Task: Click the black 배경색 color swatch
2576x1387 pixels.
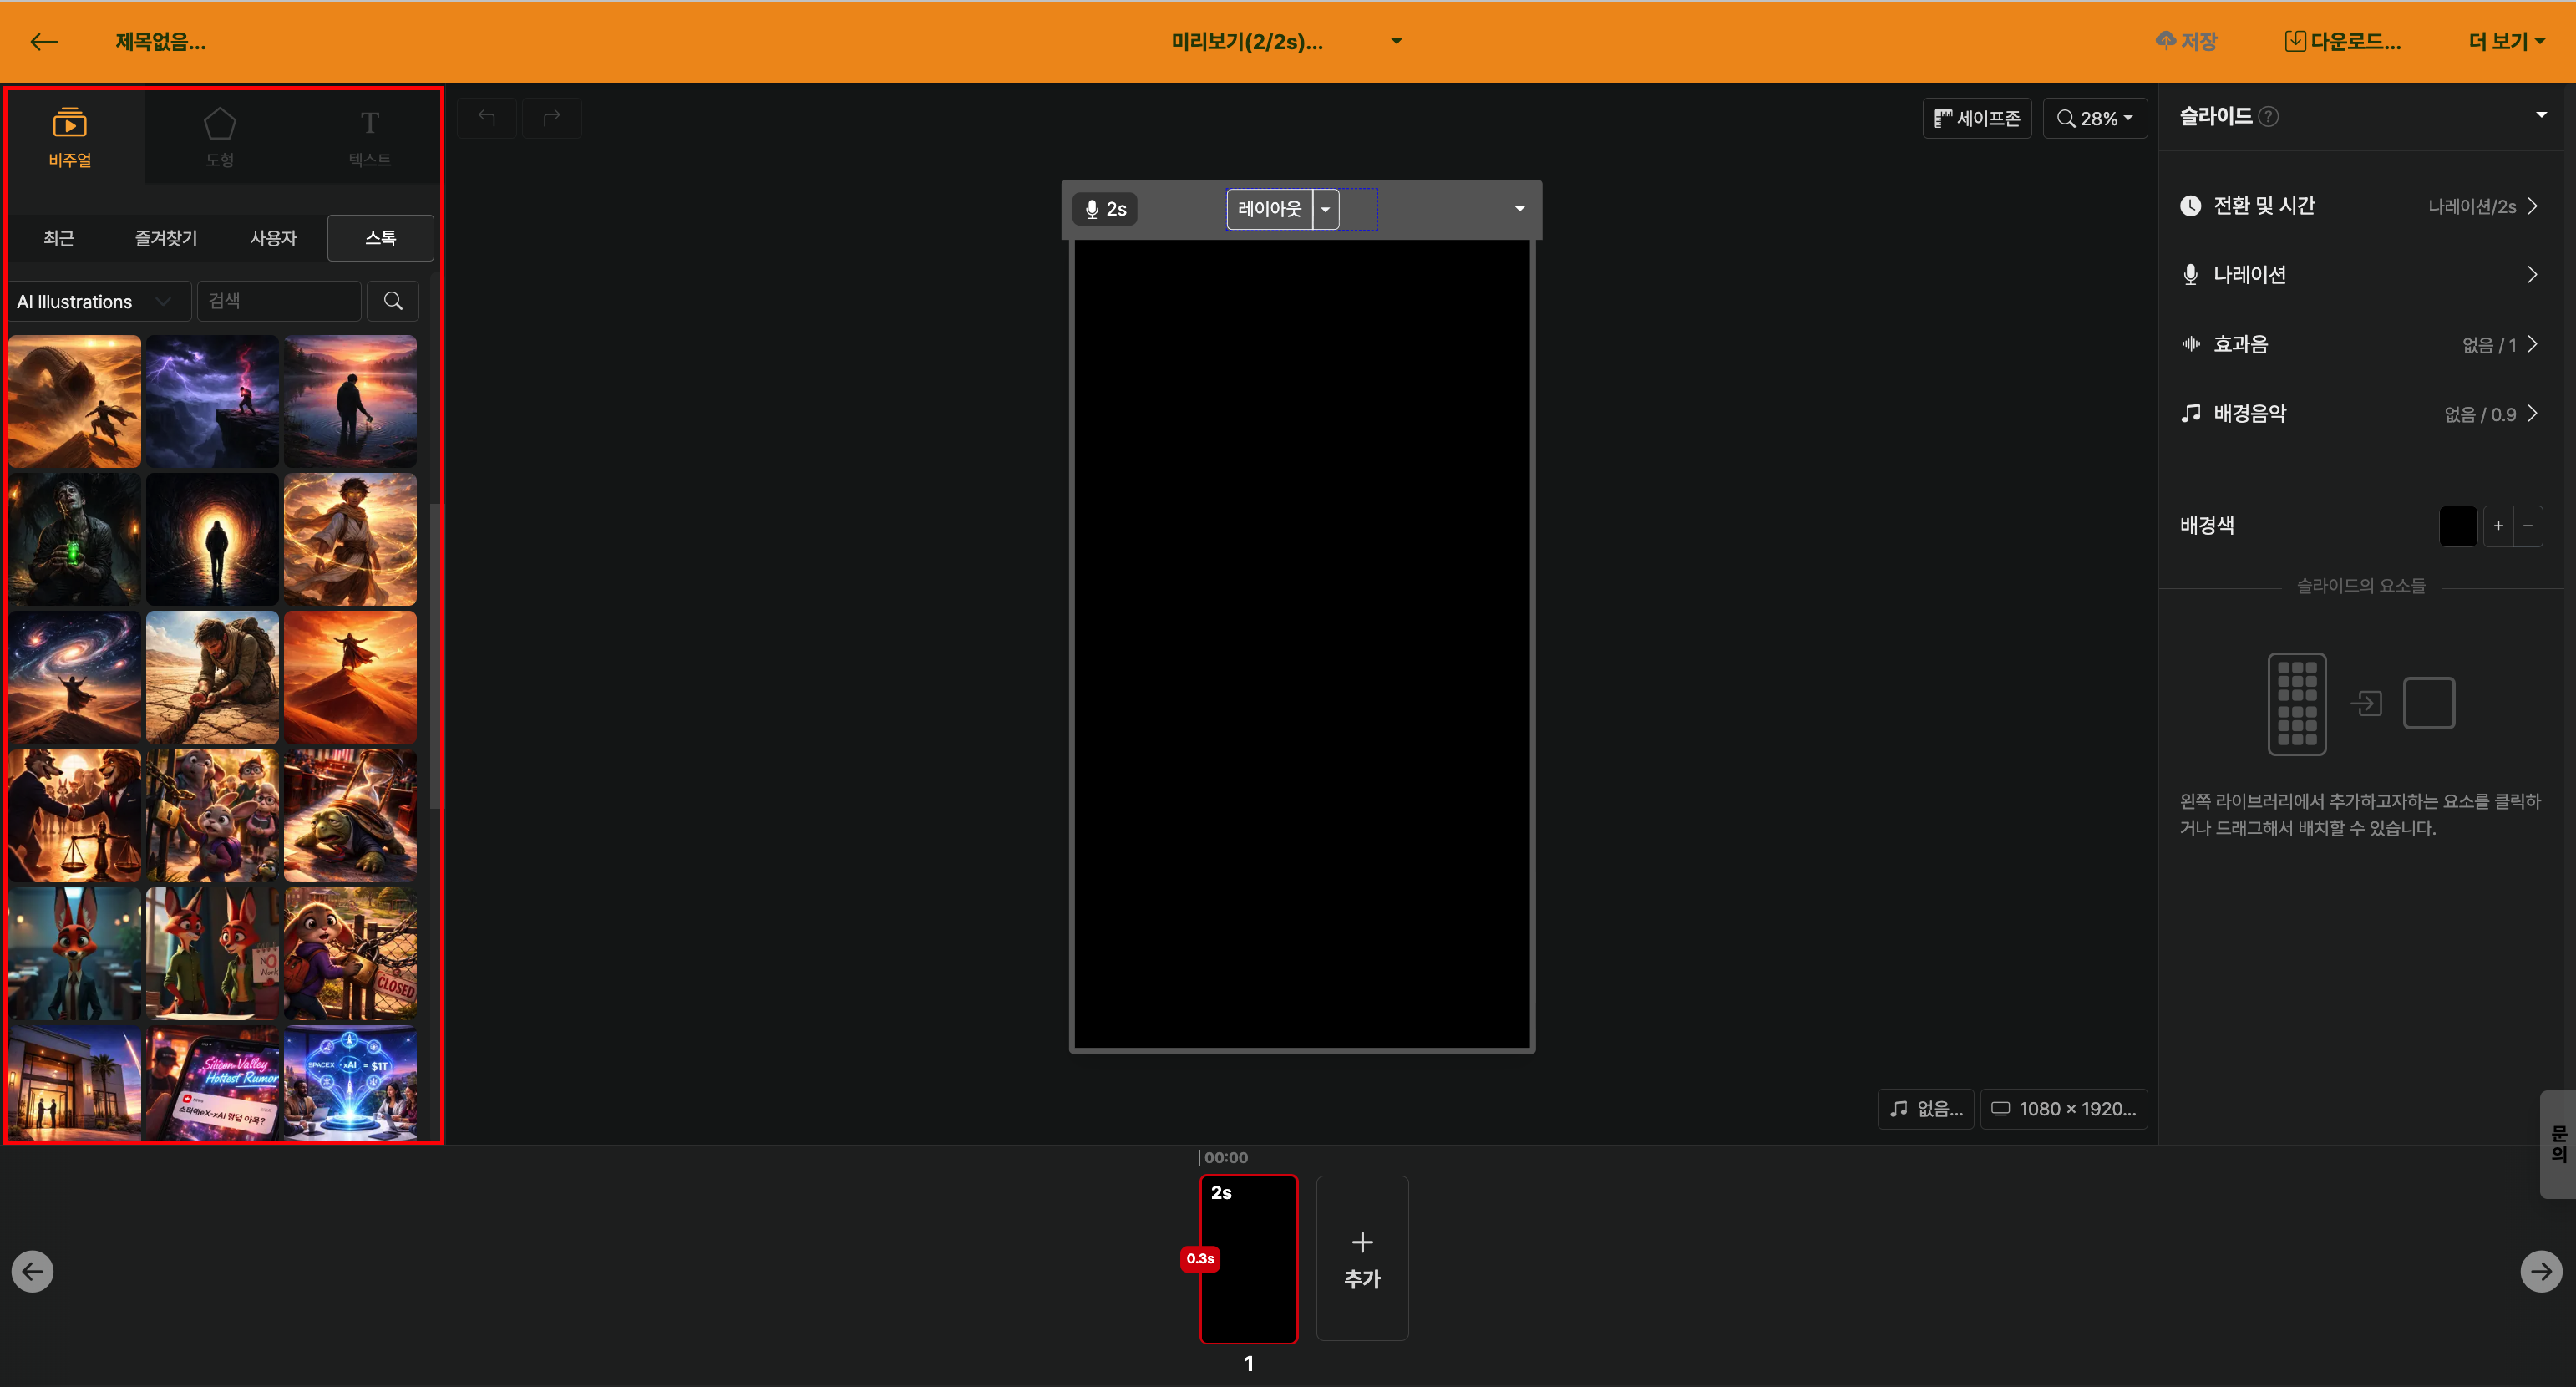Action: click(x=2457, y=526)
